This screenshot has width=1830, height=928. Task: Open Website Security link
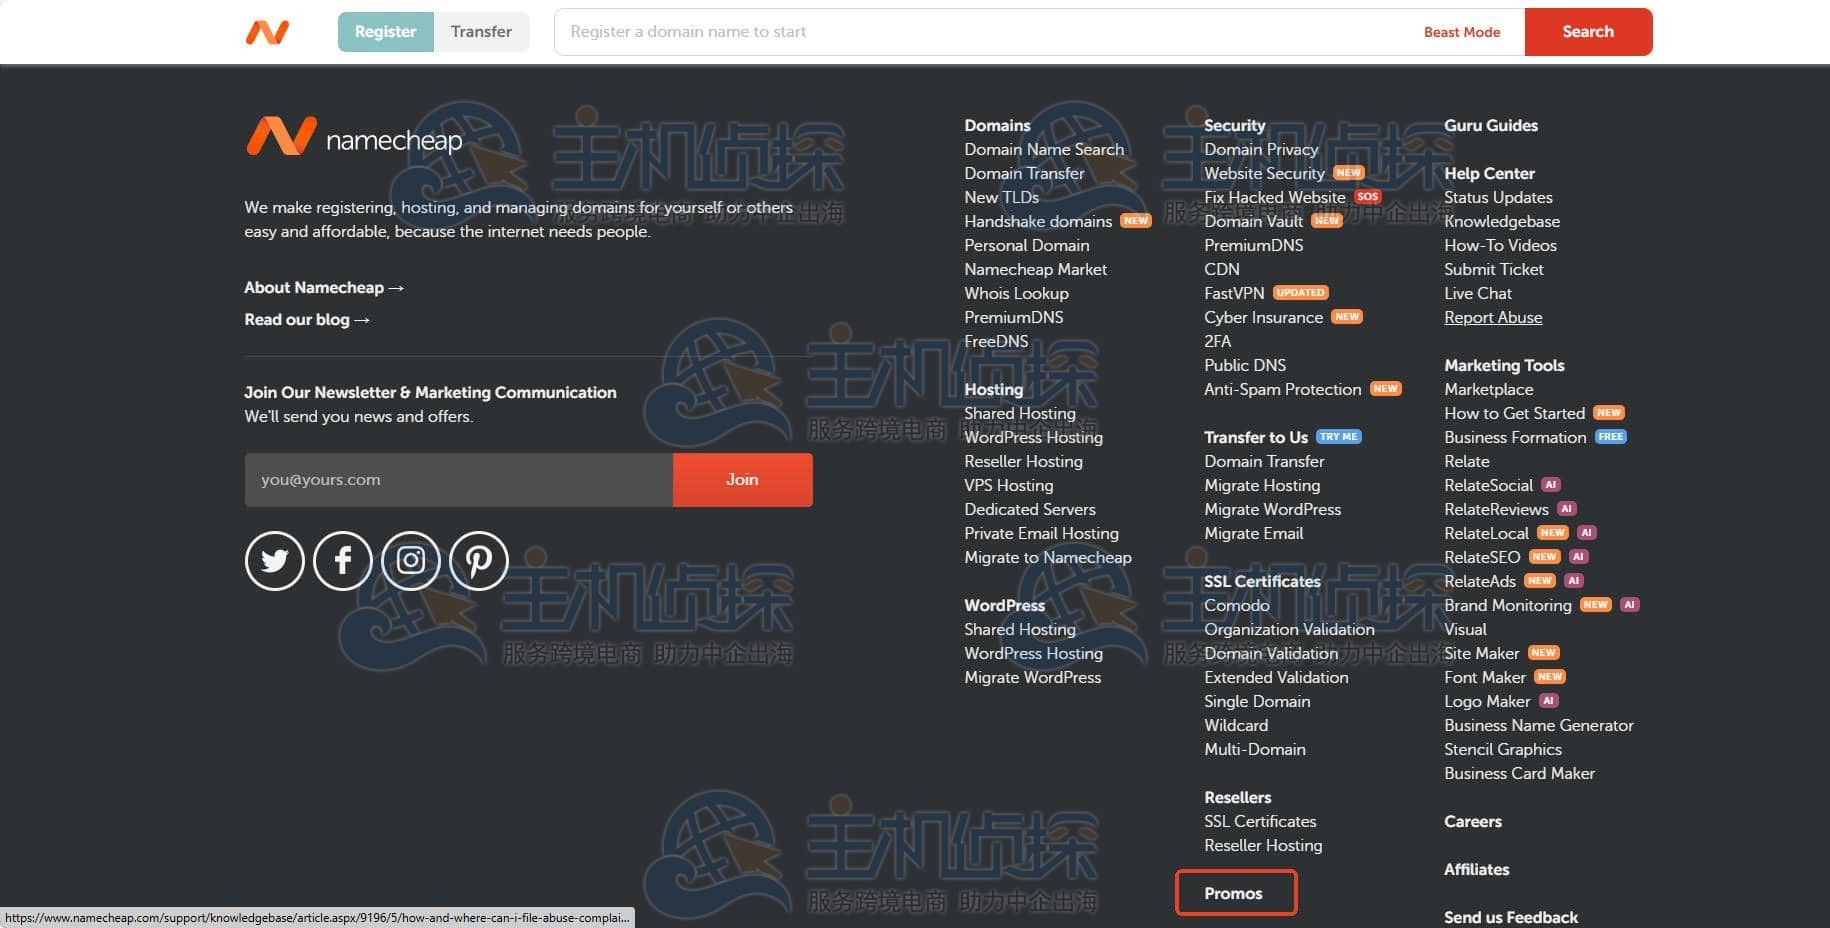pos(1264,174)
